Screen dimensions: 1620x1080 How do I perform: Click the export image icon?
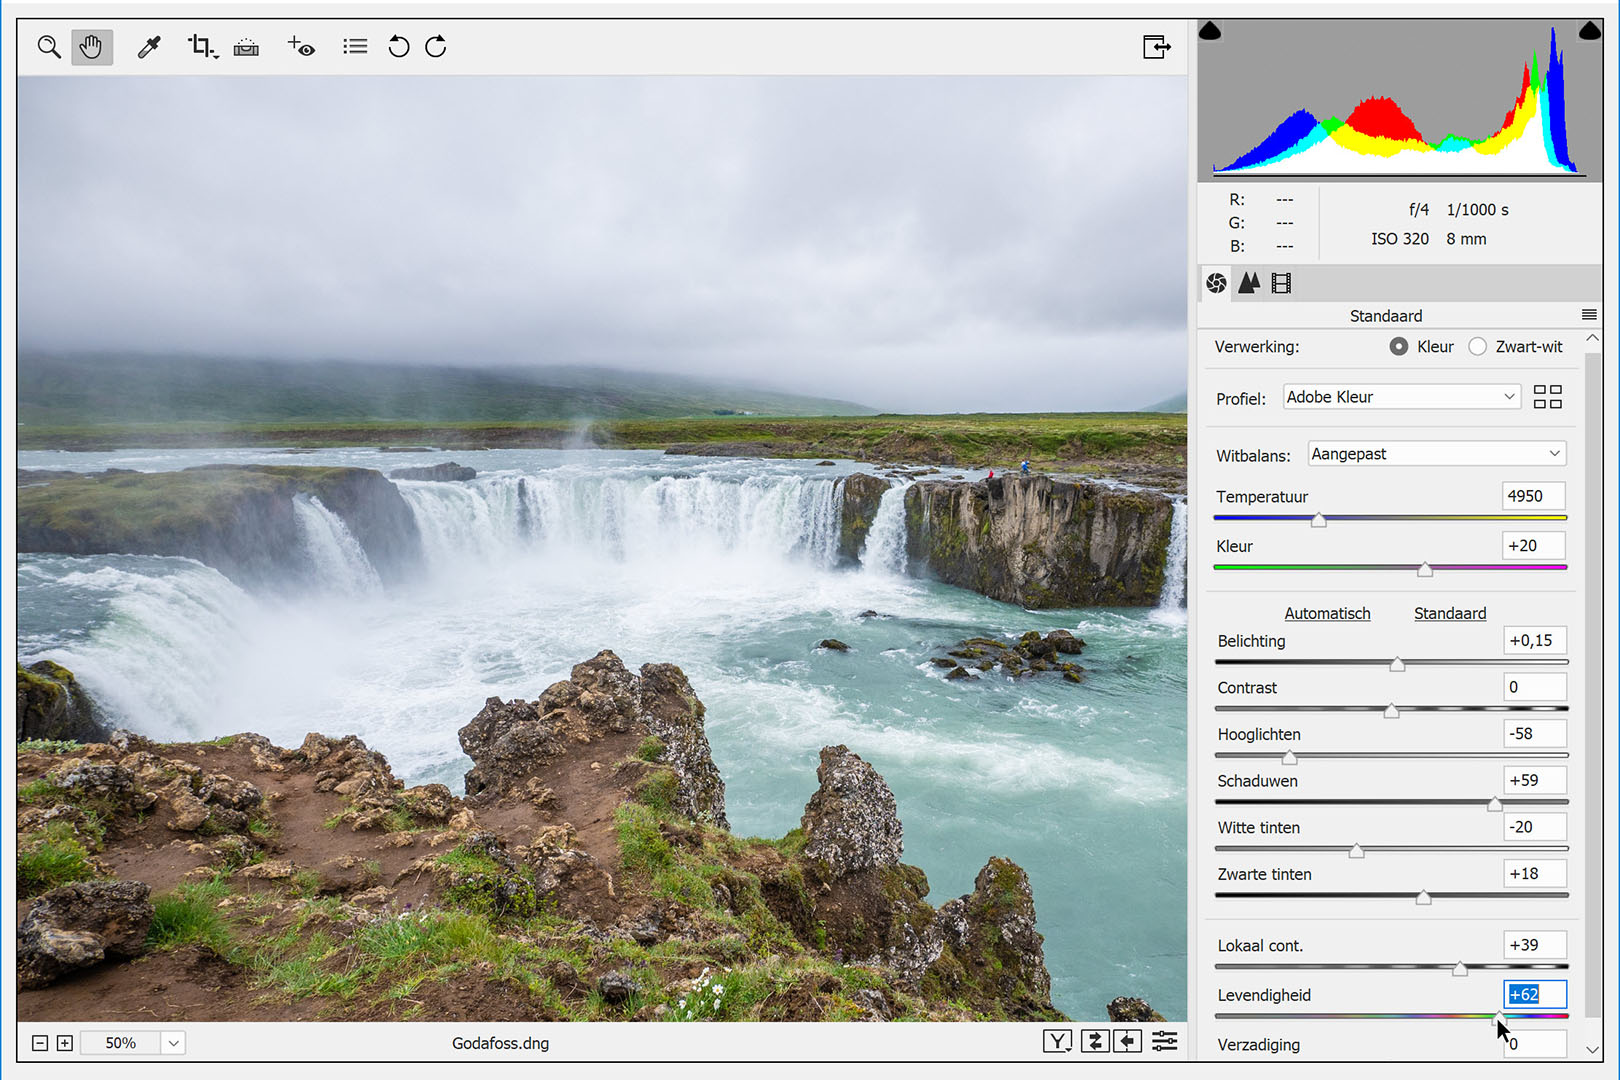click(1156, 47)
